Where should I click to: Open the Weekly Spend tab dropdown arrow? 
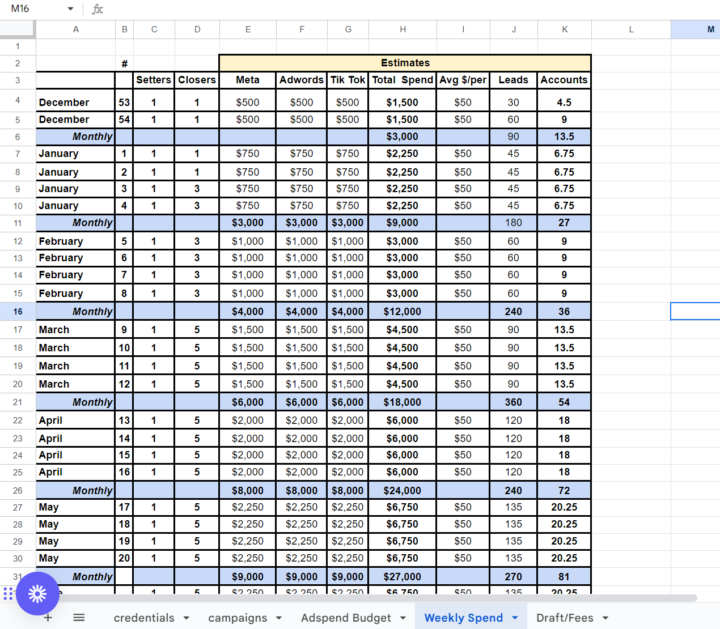(515, 618)
